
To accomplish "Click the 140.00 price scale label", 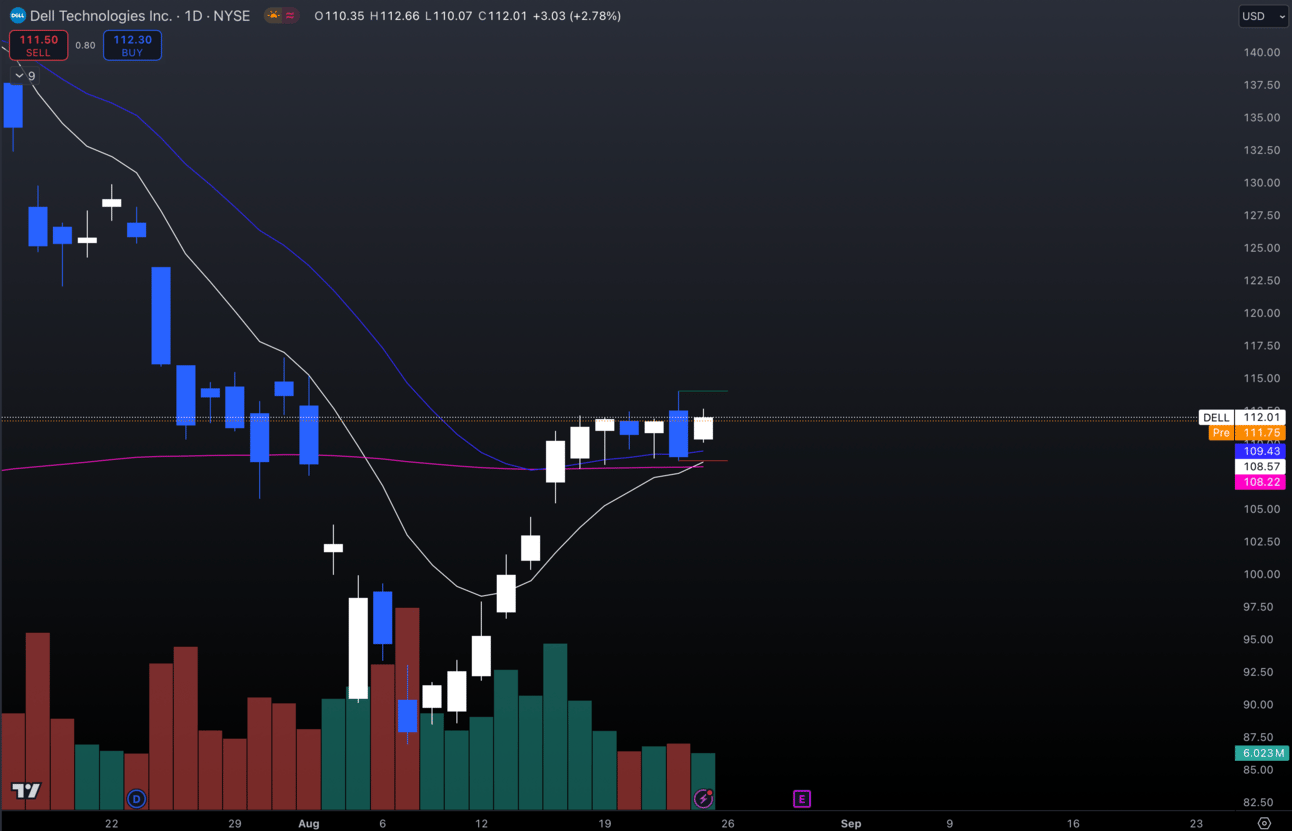I will (x=1261, y=52).
